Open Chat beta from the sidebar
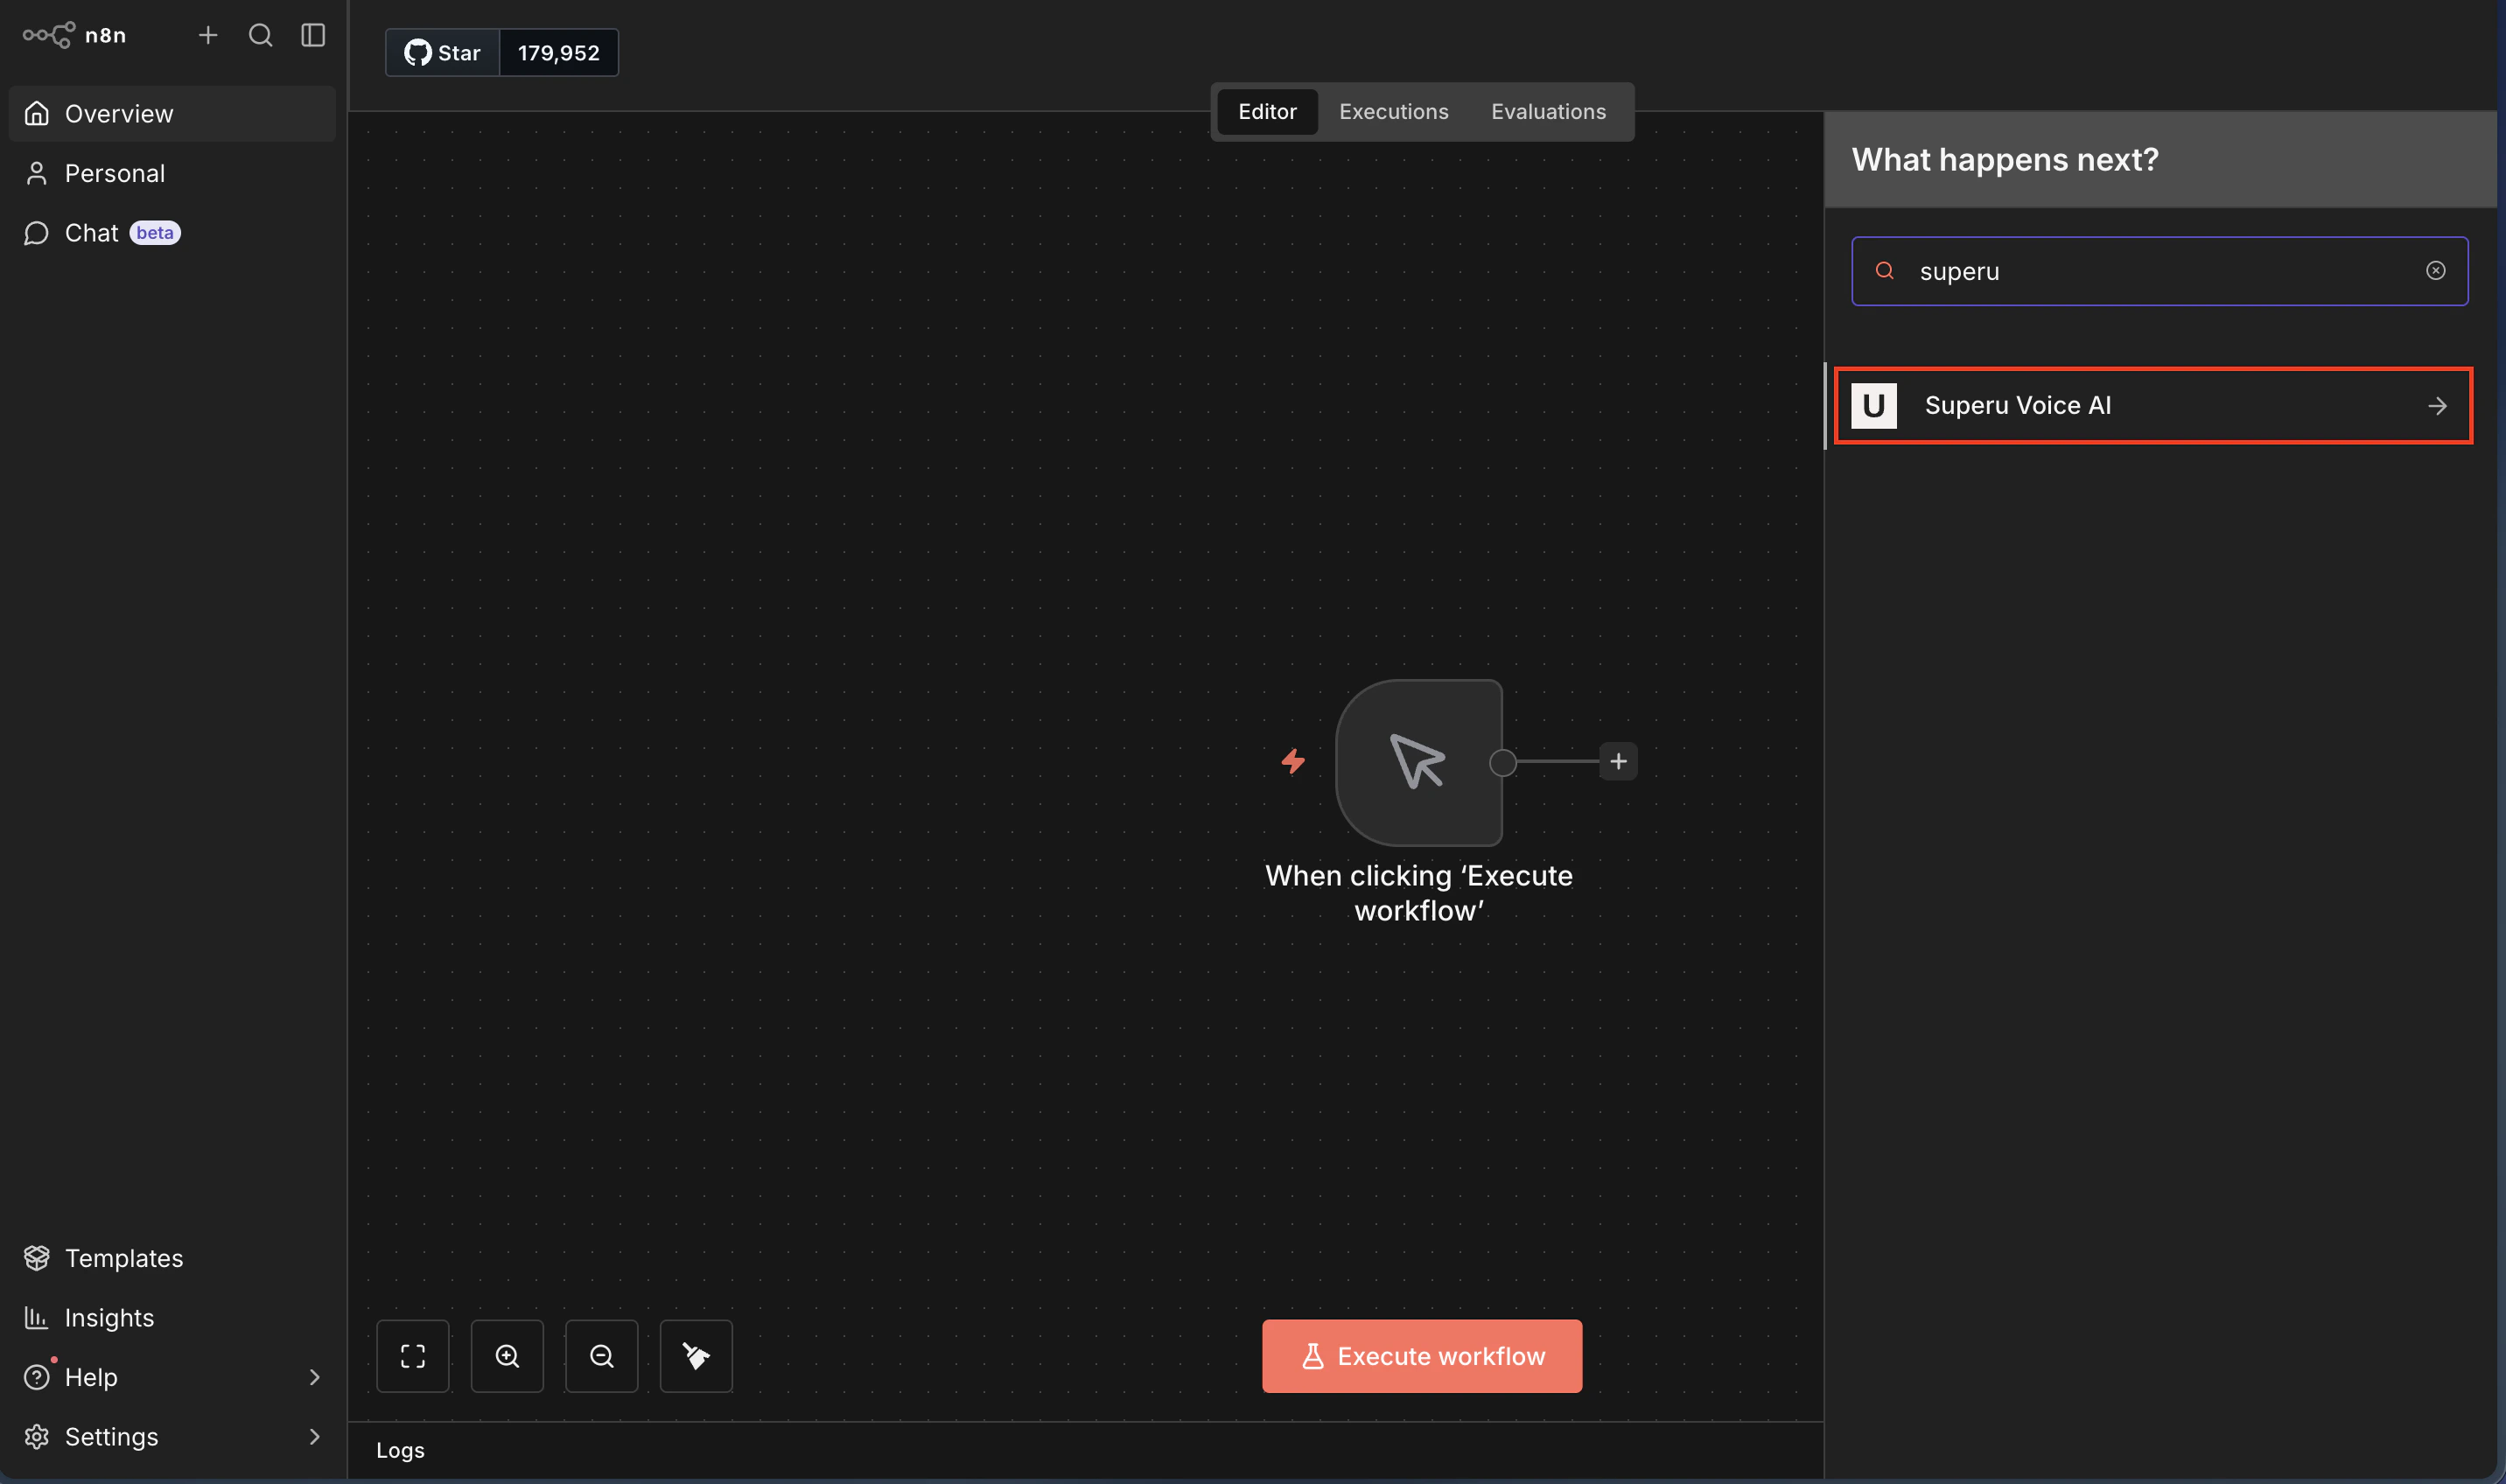This screenshot has width=2506, height=1484. (x=94, y=232)
